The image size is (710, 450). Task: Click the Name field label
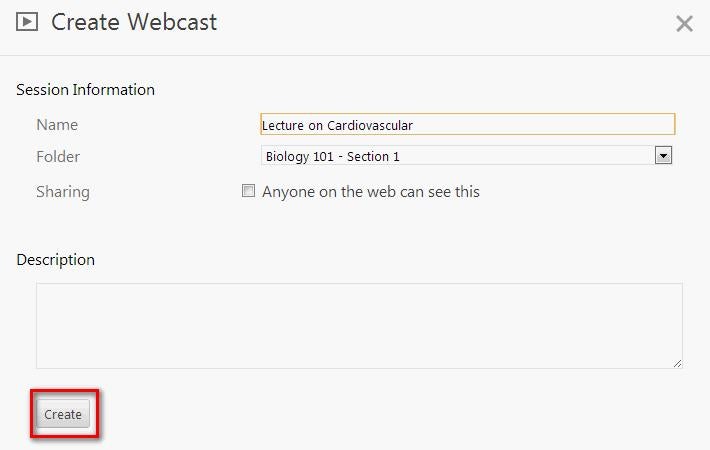coord(57,124)
